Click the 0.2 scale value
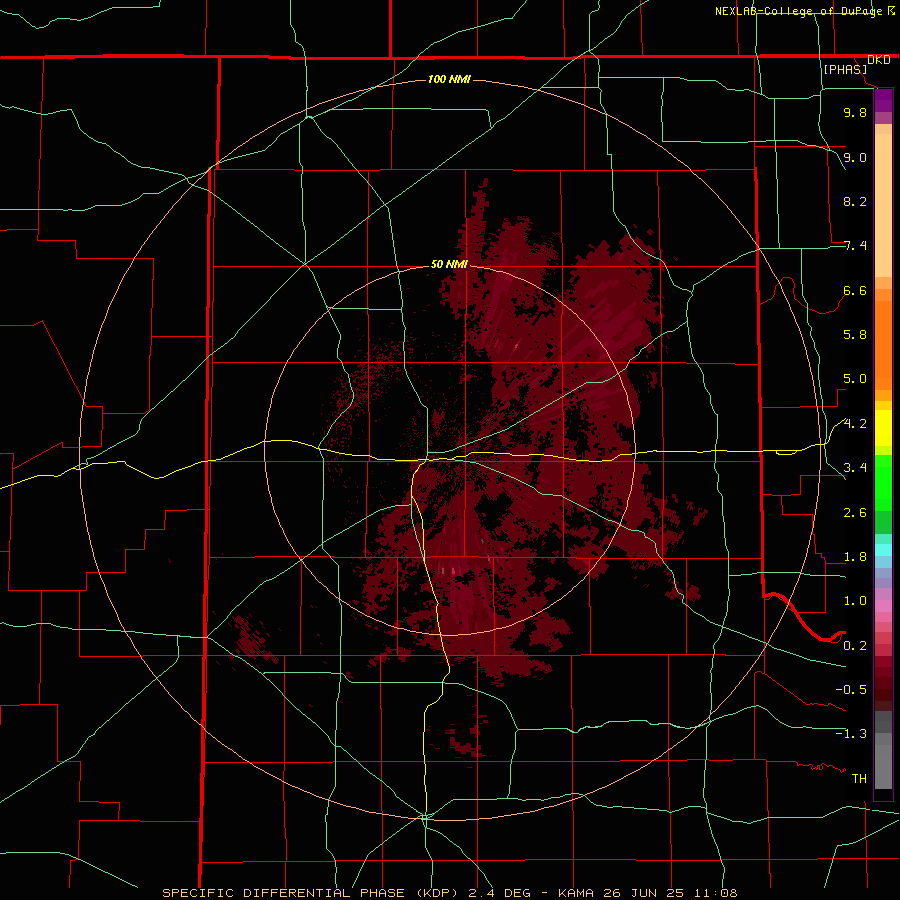Viewport: 900px width, 900px height. point(855,646)
